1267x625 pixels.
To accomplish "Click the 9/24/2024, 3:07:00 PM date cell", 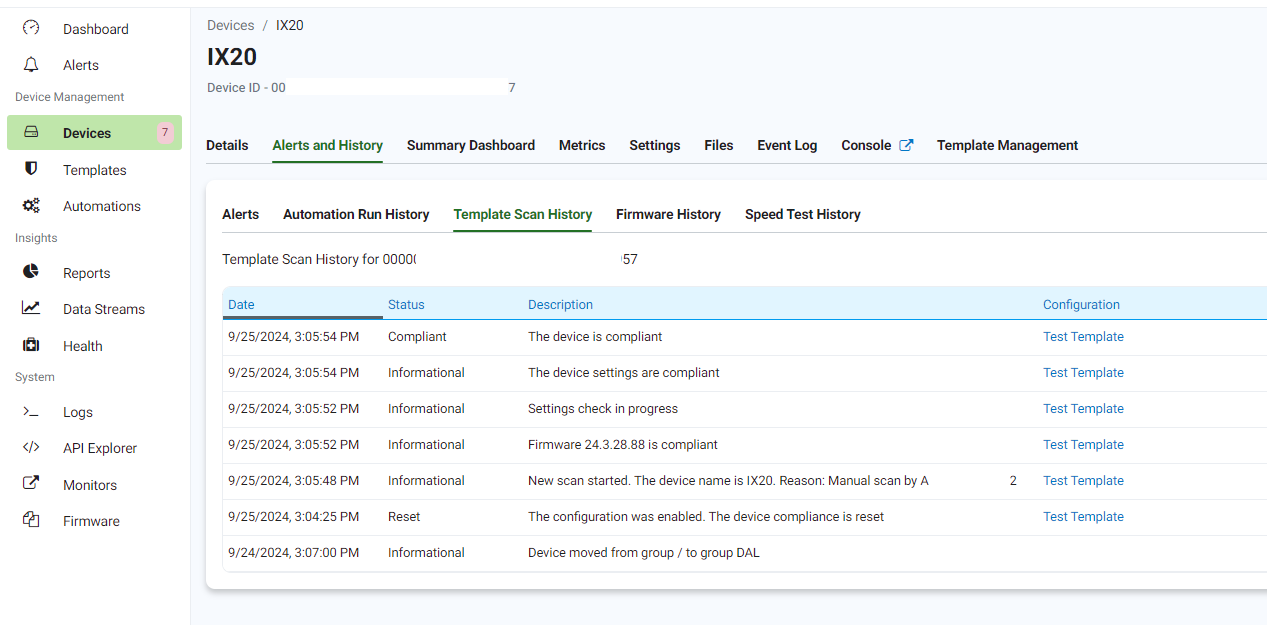I will click(x=293, y=552).
